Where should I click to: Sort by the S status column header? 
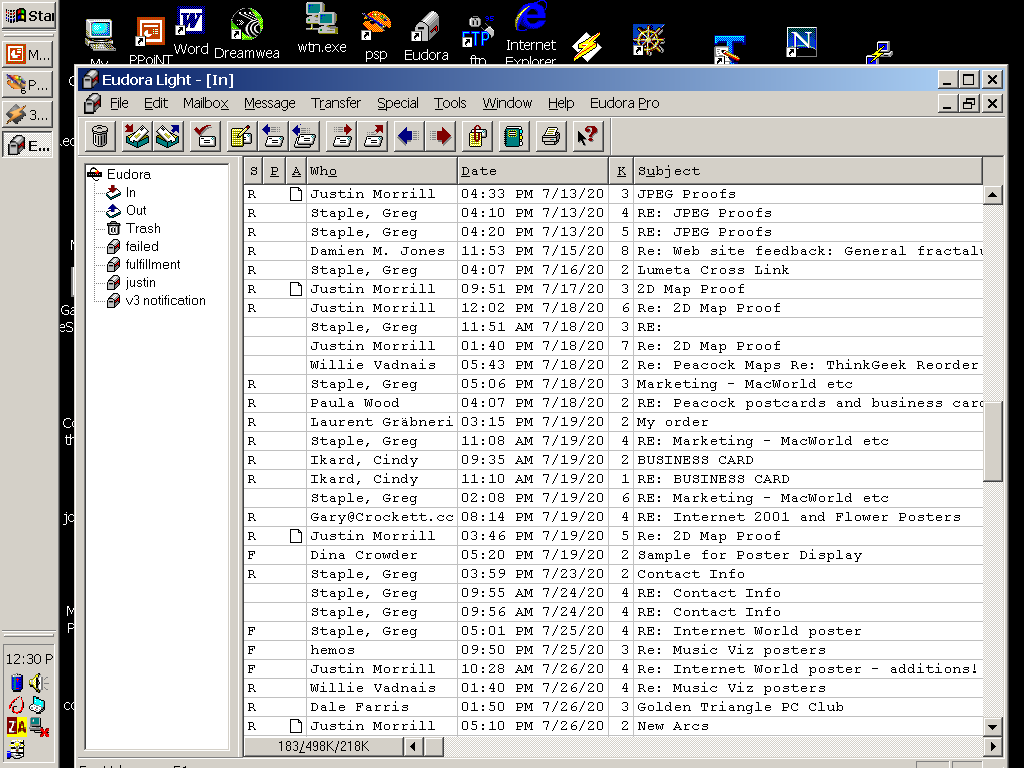coord(253,171)
